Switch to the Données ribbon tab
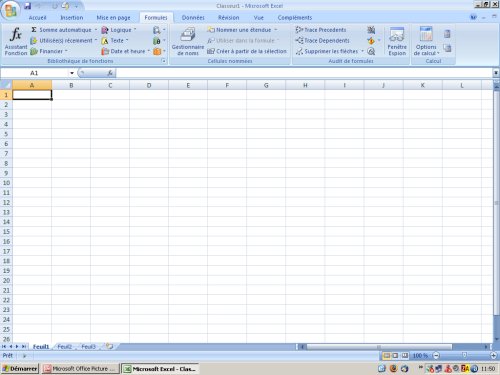The width and height of the screenshot is (500, 375). coord(193,18)
